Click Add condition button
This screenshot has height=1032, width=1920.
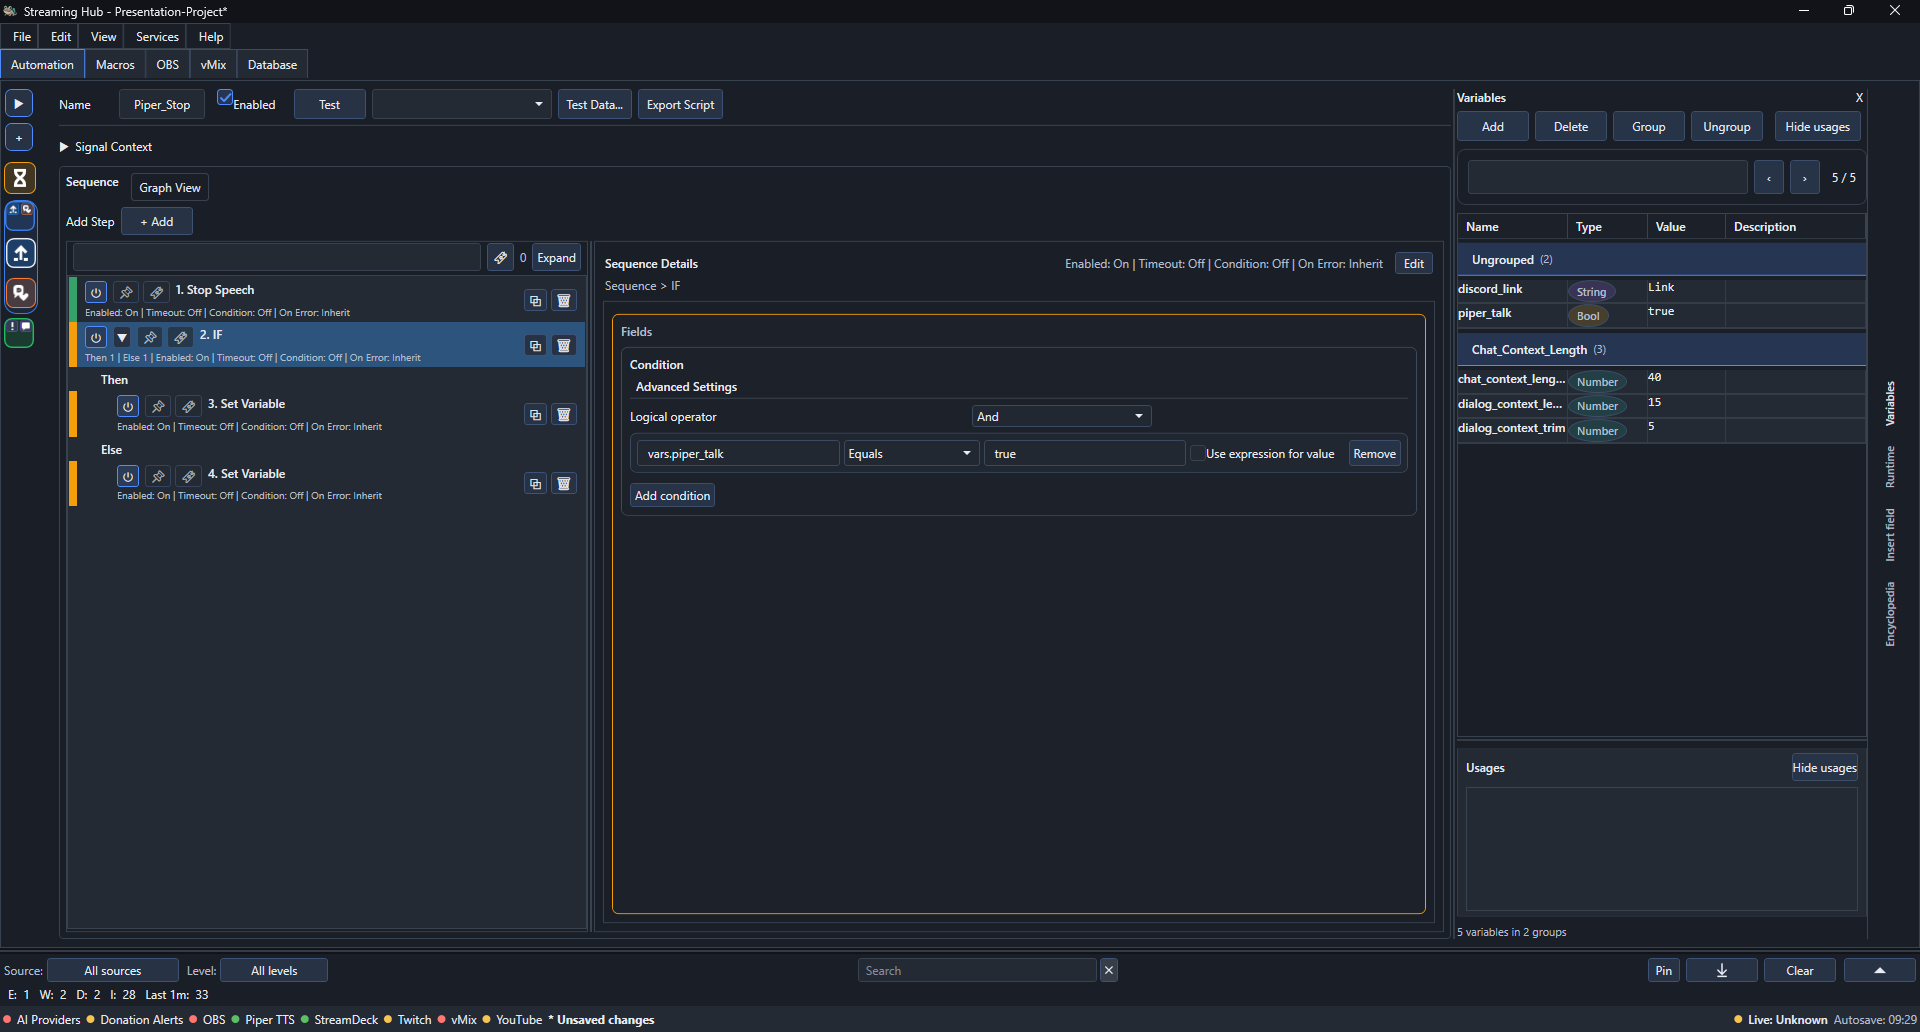coord(672,495)
